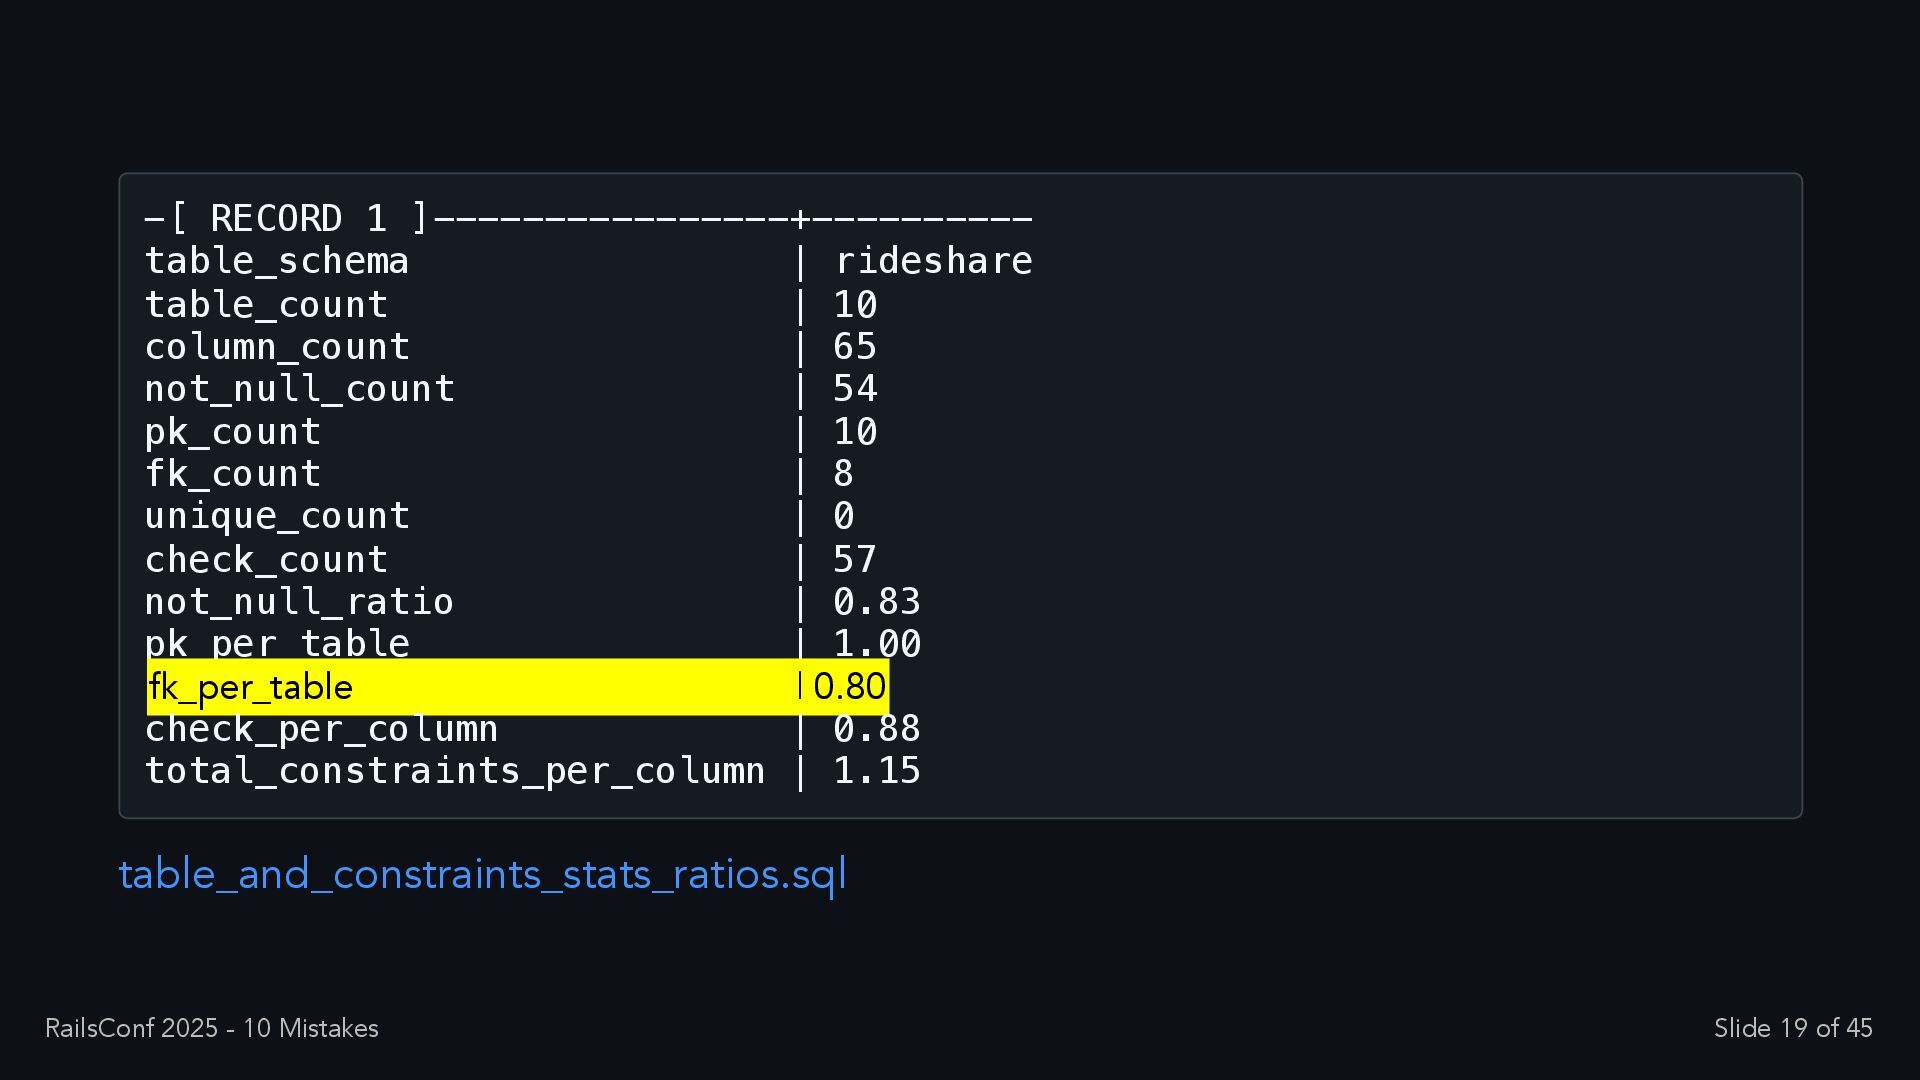Click the RECORD 1 header line

tap(589, 218)
